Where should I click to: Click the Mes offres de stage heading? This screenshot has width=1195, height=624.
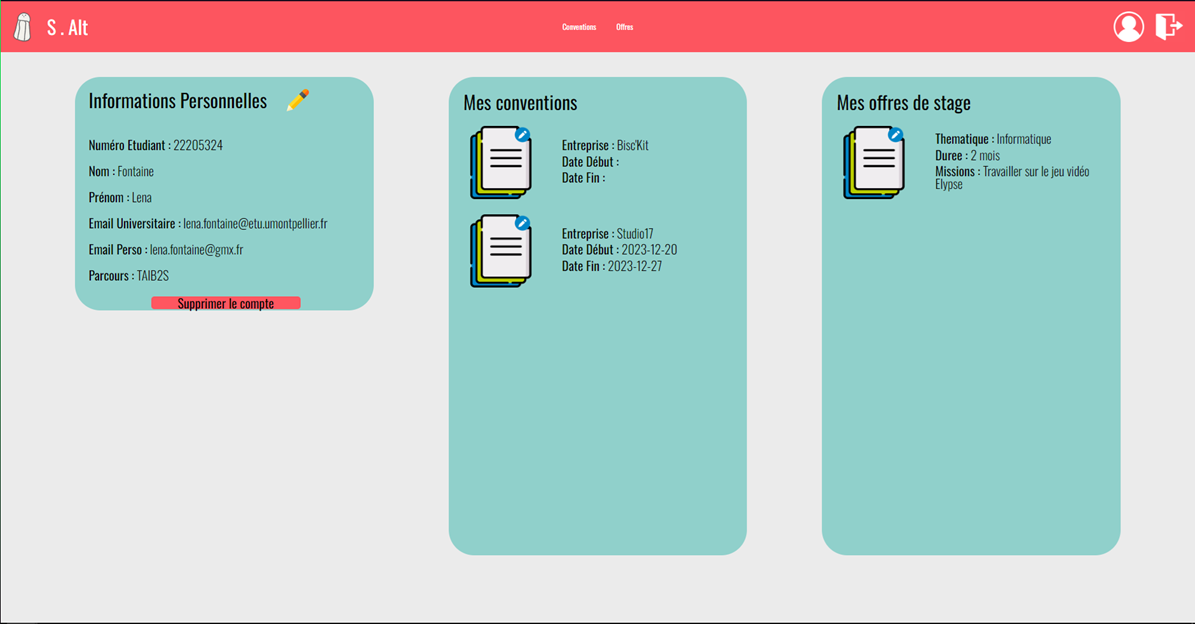pos(903,103)
